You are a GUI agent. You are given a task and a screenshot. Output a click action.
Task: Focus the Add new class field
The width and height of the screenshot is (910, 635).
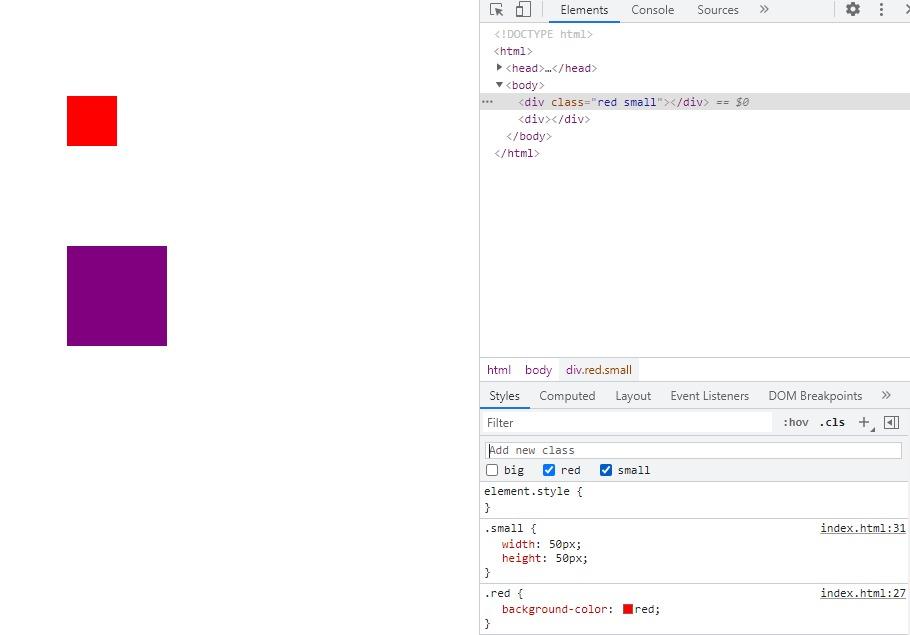[693, 450]
